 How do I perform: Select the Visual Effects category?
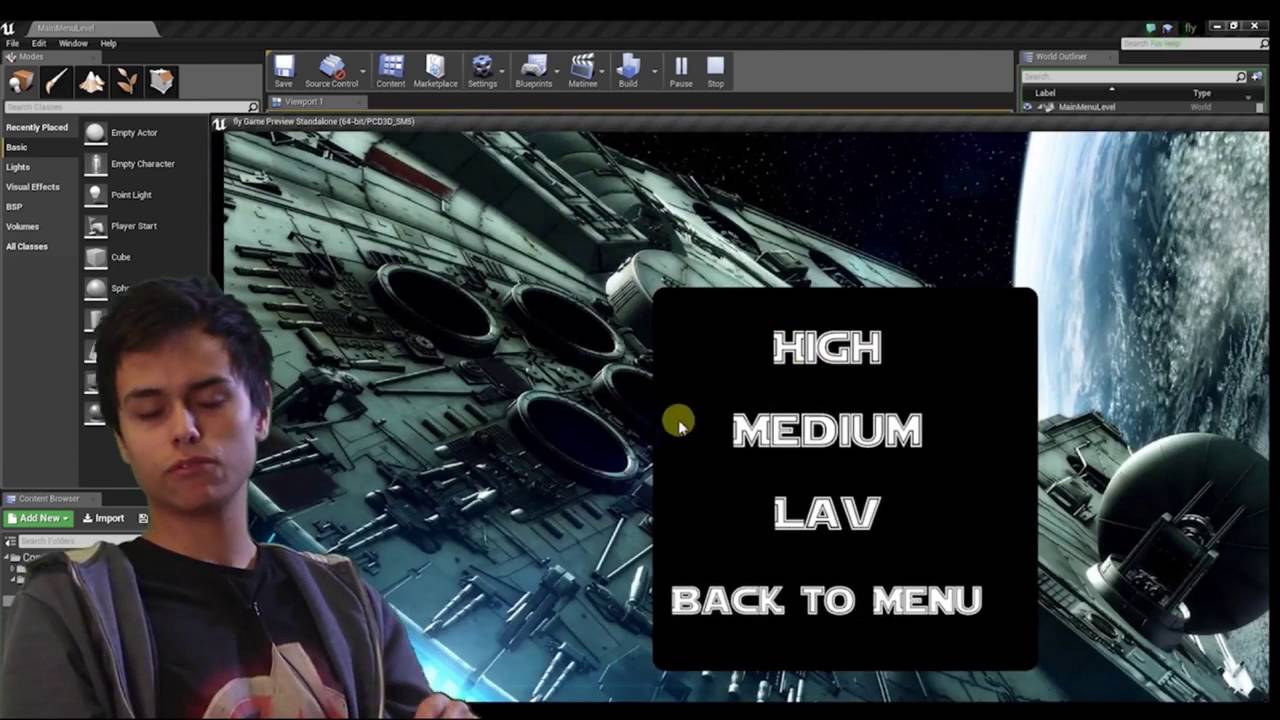(x=33, y=187)
